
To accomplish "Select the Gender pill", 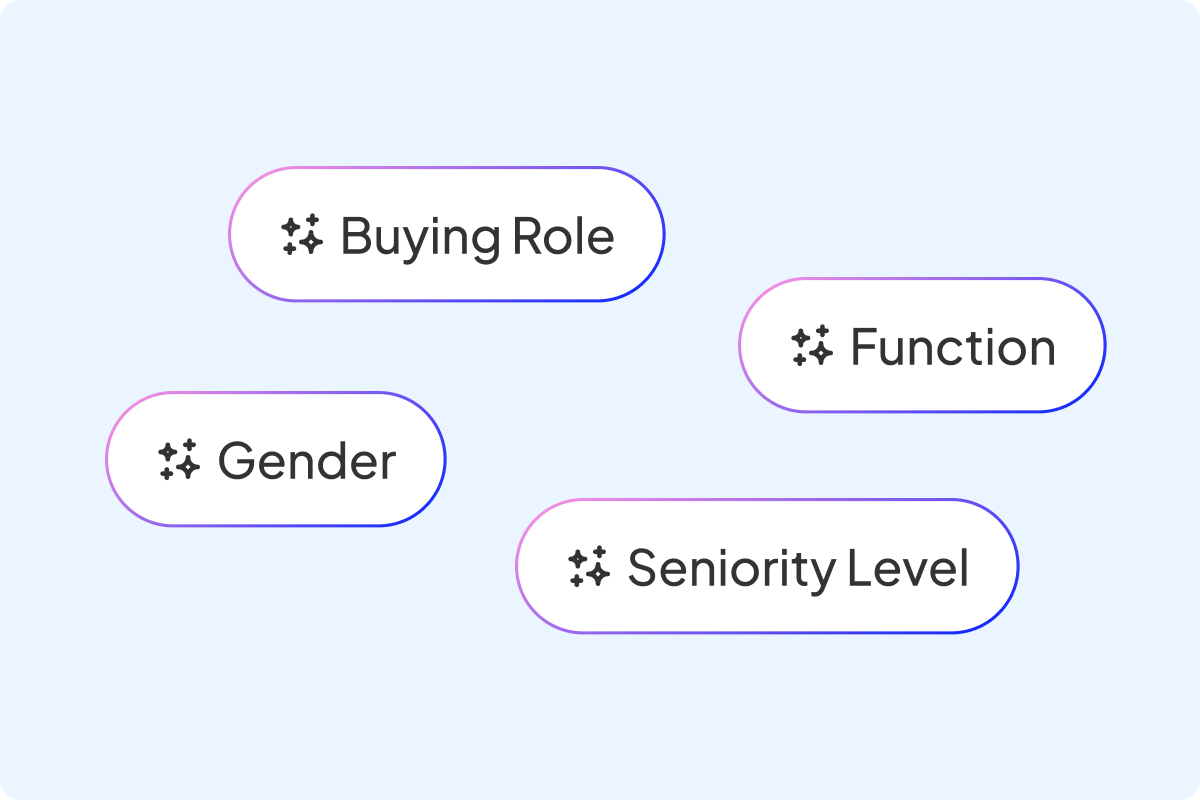I will (x=275, y=459).
